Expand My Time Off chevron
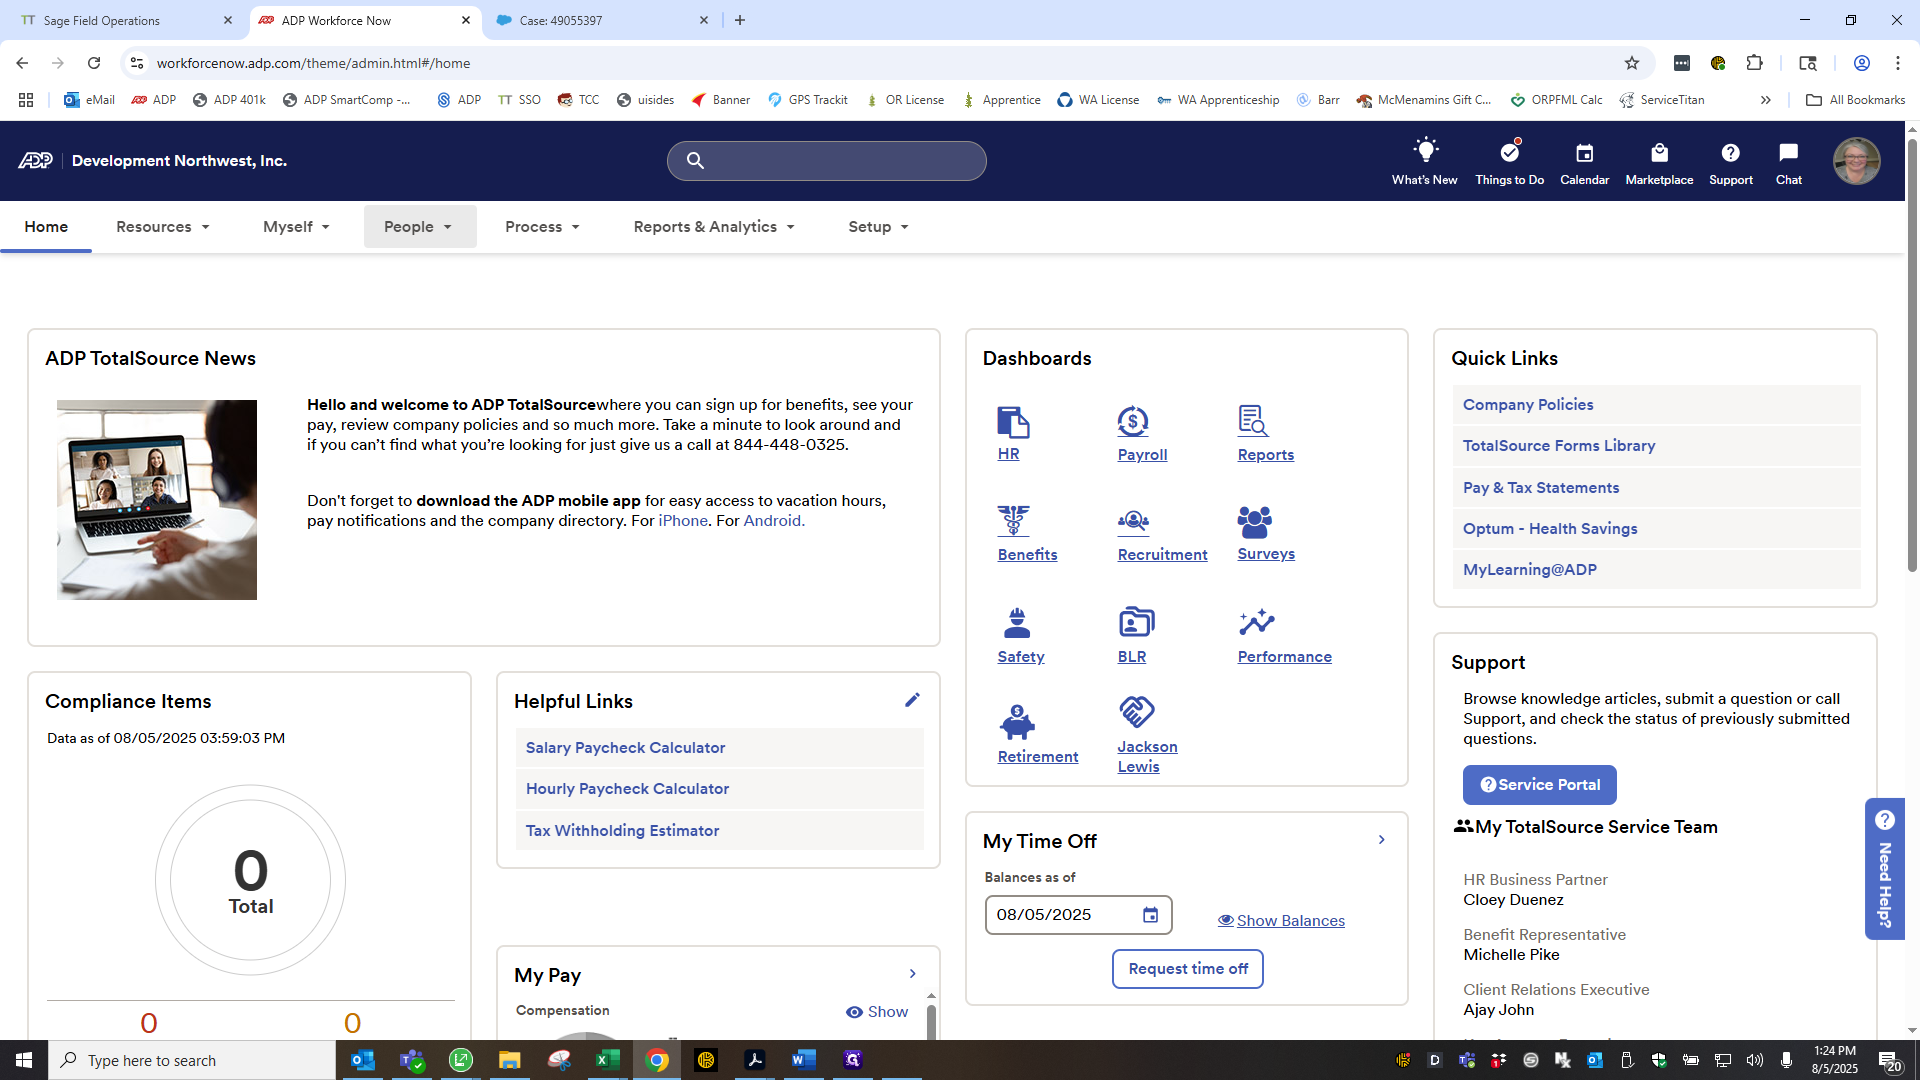1920x1080 pixels. (x=1381, y=840)
